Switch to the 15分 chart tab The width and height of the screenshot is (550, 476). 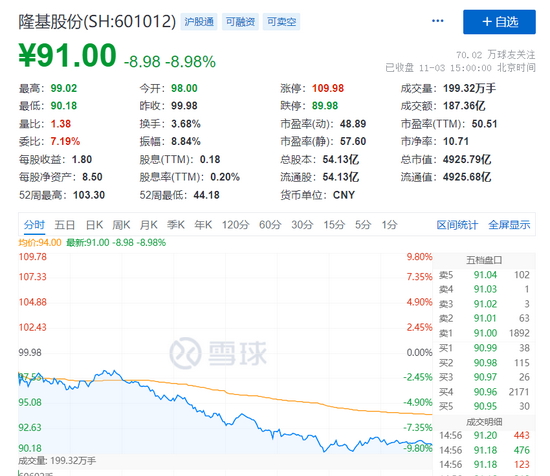point(334,224)
